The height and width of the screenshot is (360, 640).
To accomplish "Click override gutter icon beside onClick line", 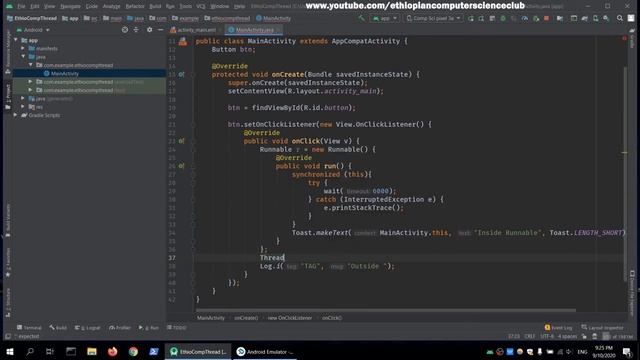I will coord(181,141).
